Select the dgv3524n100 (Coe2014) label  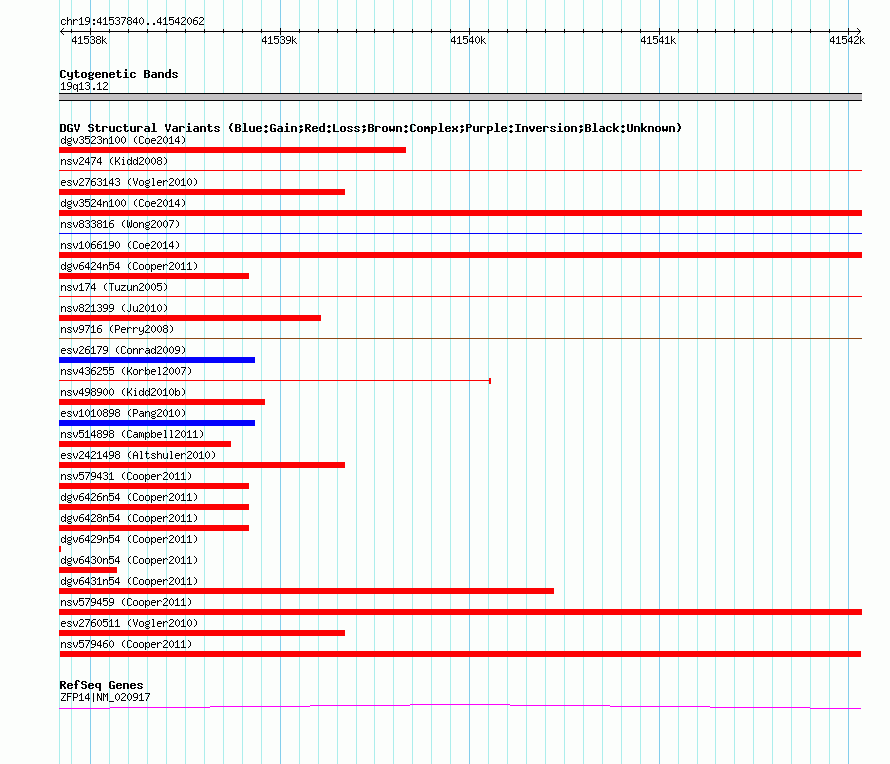coord(123,203)
